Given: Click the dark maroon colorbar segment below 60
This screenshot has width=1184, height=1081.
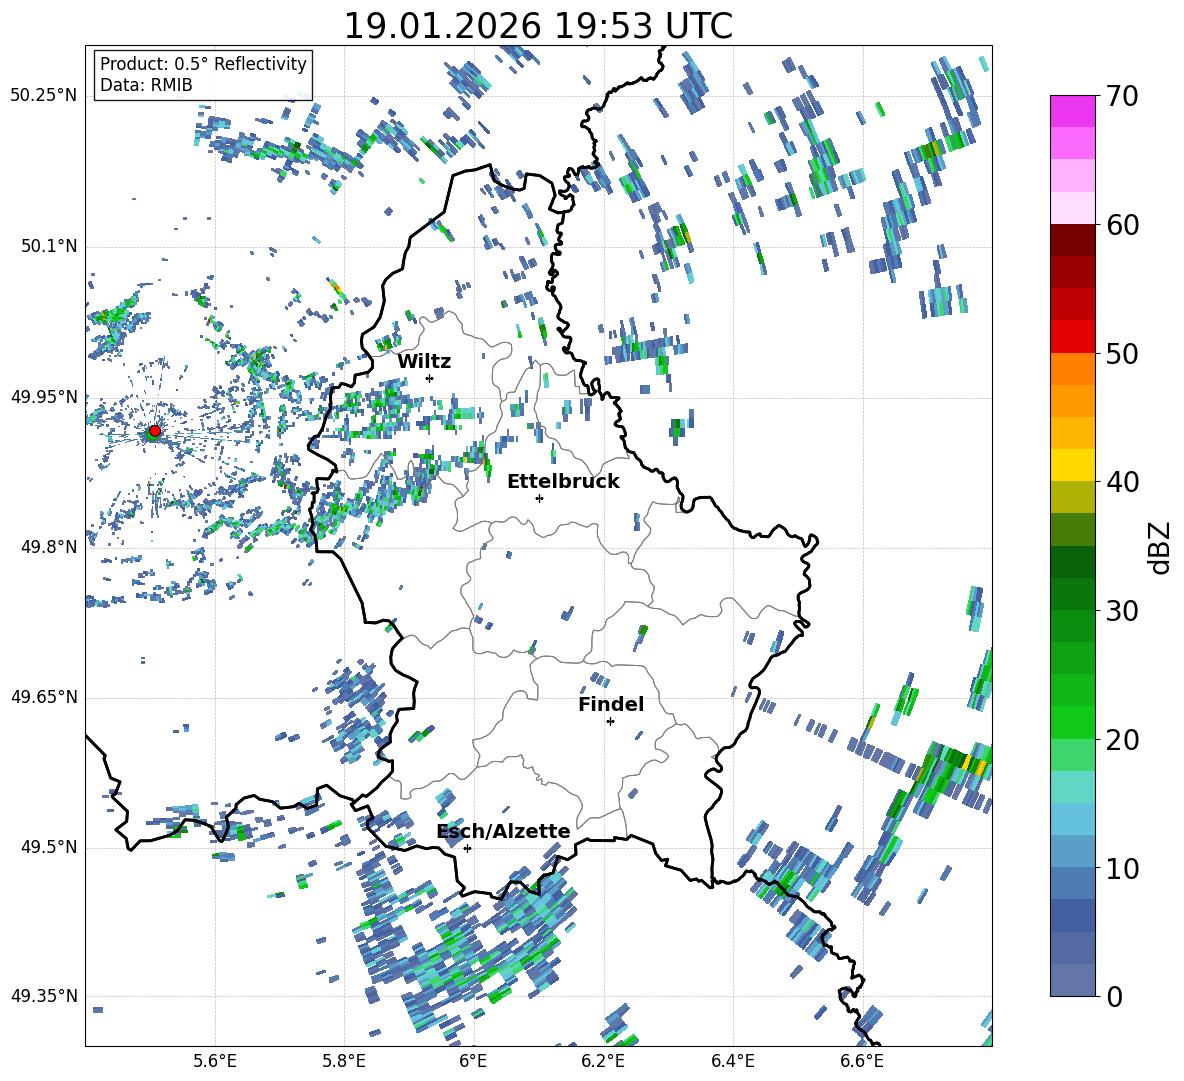Looking at the screenshot, I should coord(1072,240).
